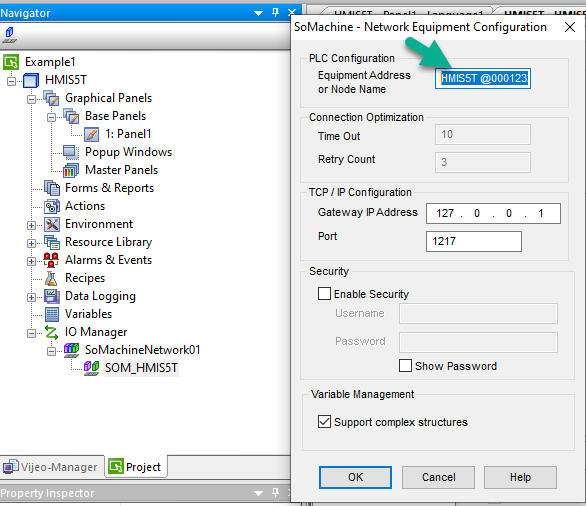Click the HMIS5T target icon in tree
This screenshot has height=506, width=586.
tap(31, 80)
